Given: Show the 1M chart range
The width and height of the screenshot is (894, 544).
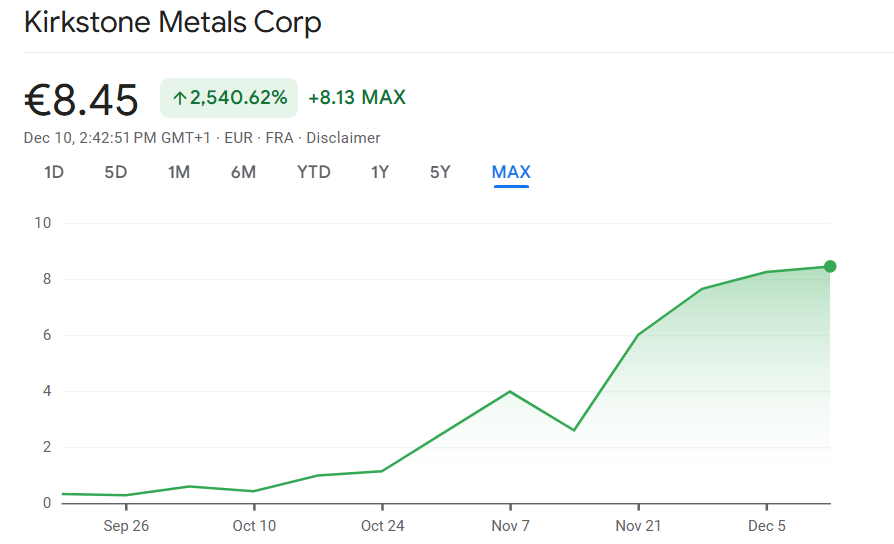Looking at the screenshot, I should [179, 172].
